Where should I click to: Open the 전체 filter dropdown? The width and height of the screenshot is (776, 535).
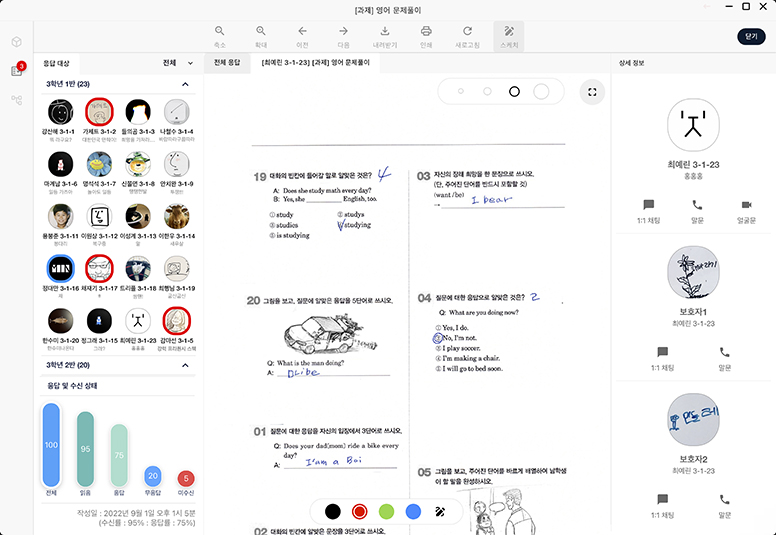tap(178, 63)
